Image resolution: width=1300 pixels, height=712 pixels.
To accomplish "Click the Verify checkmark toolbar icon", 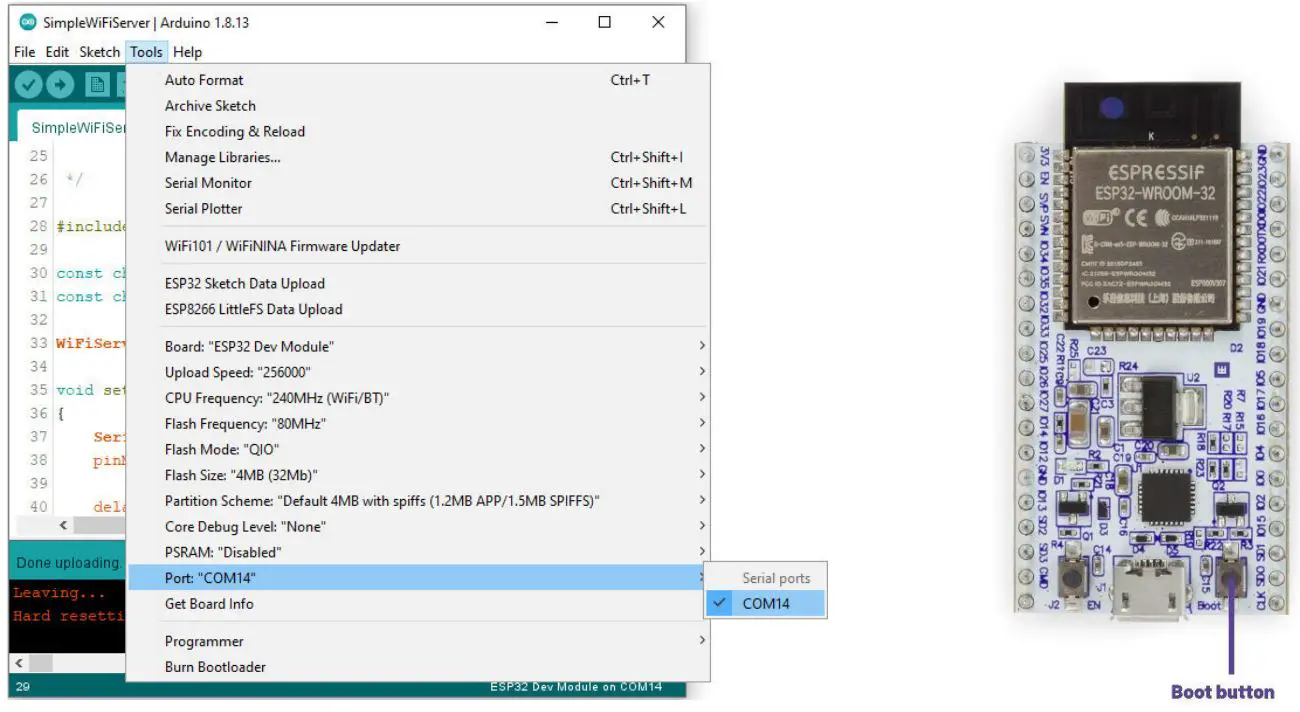I will [x=29, y=86].
